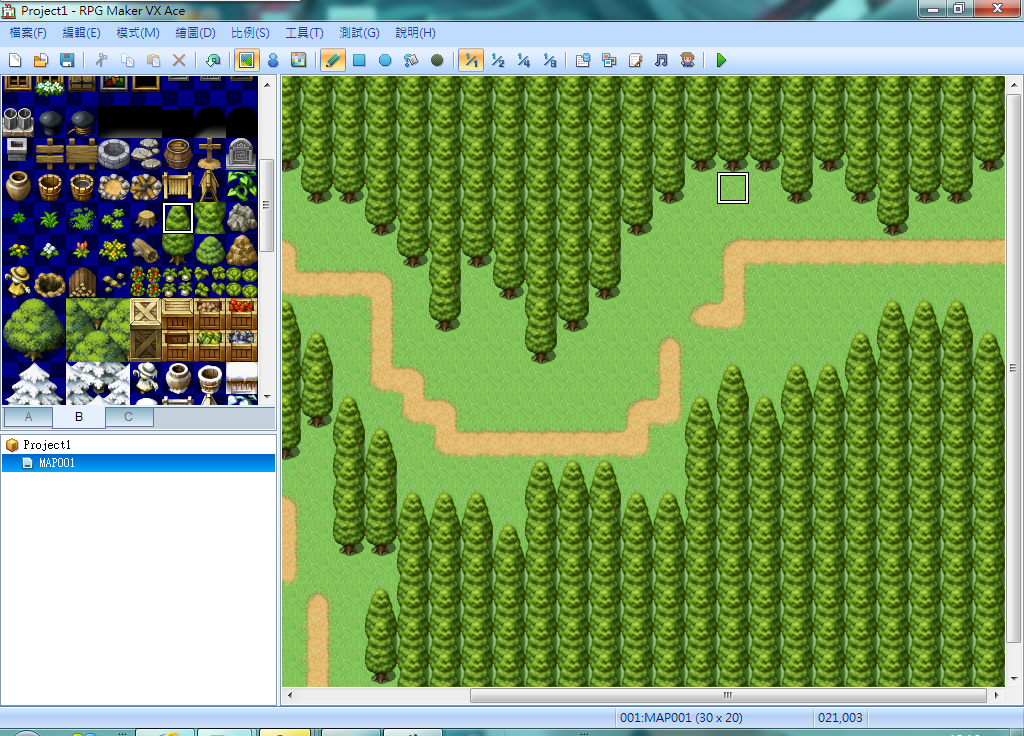
Task: Open the 工具(T) menu
Action: [x=304, y=33]
